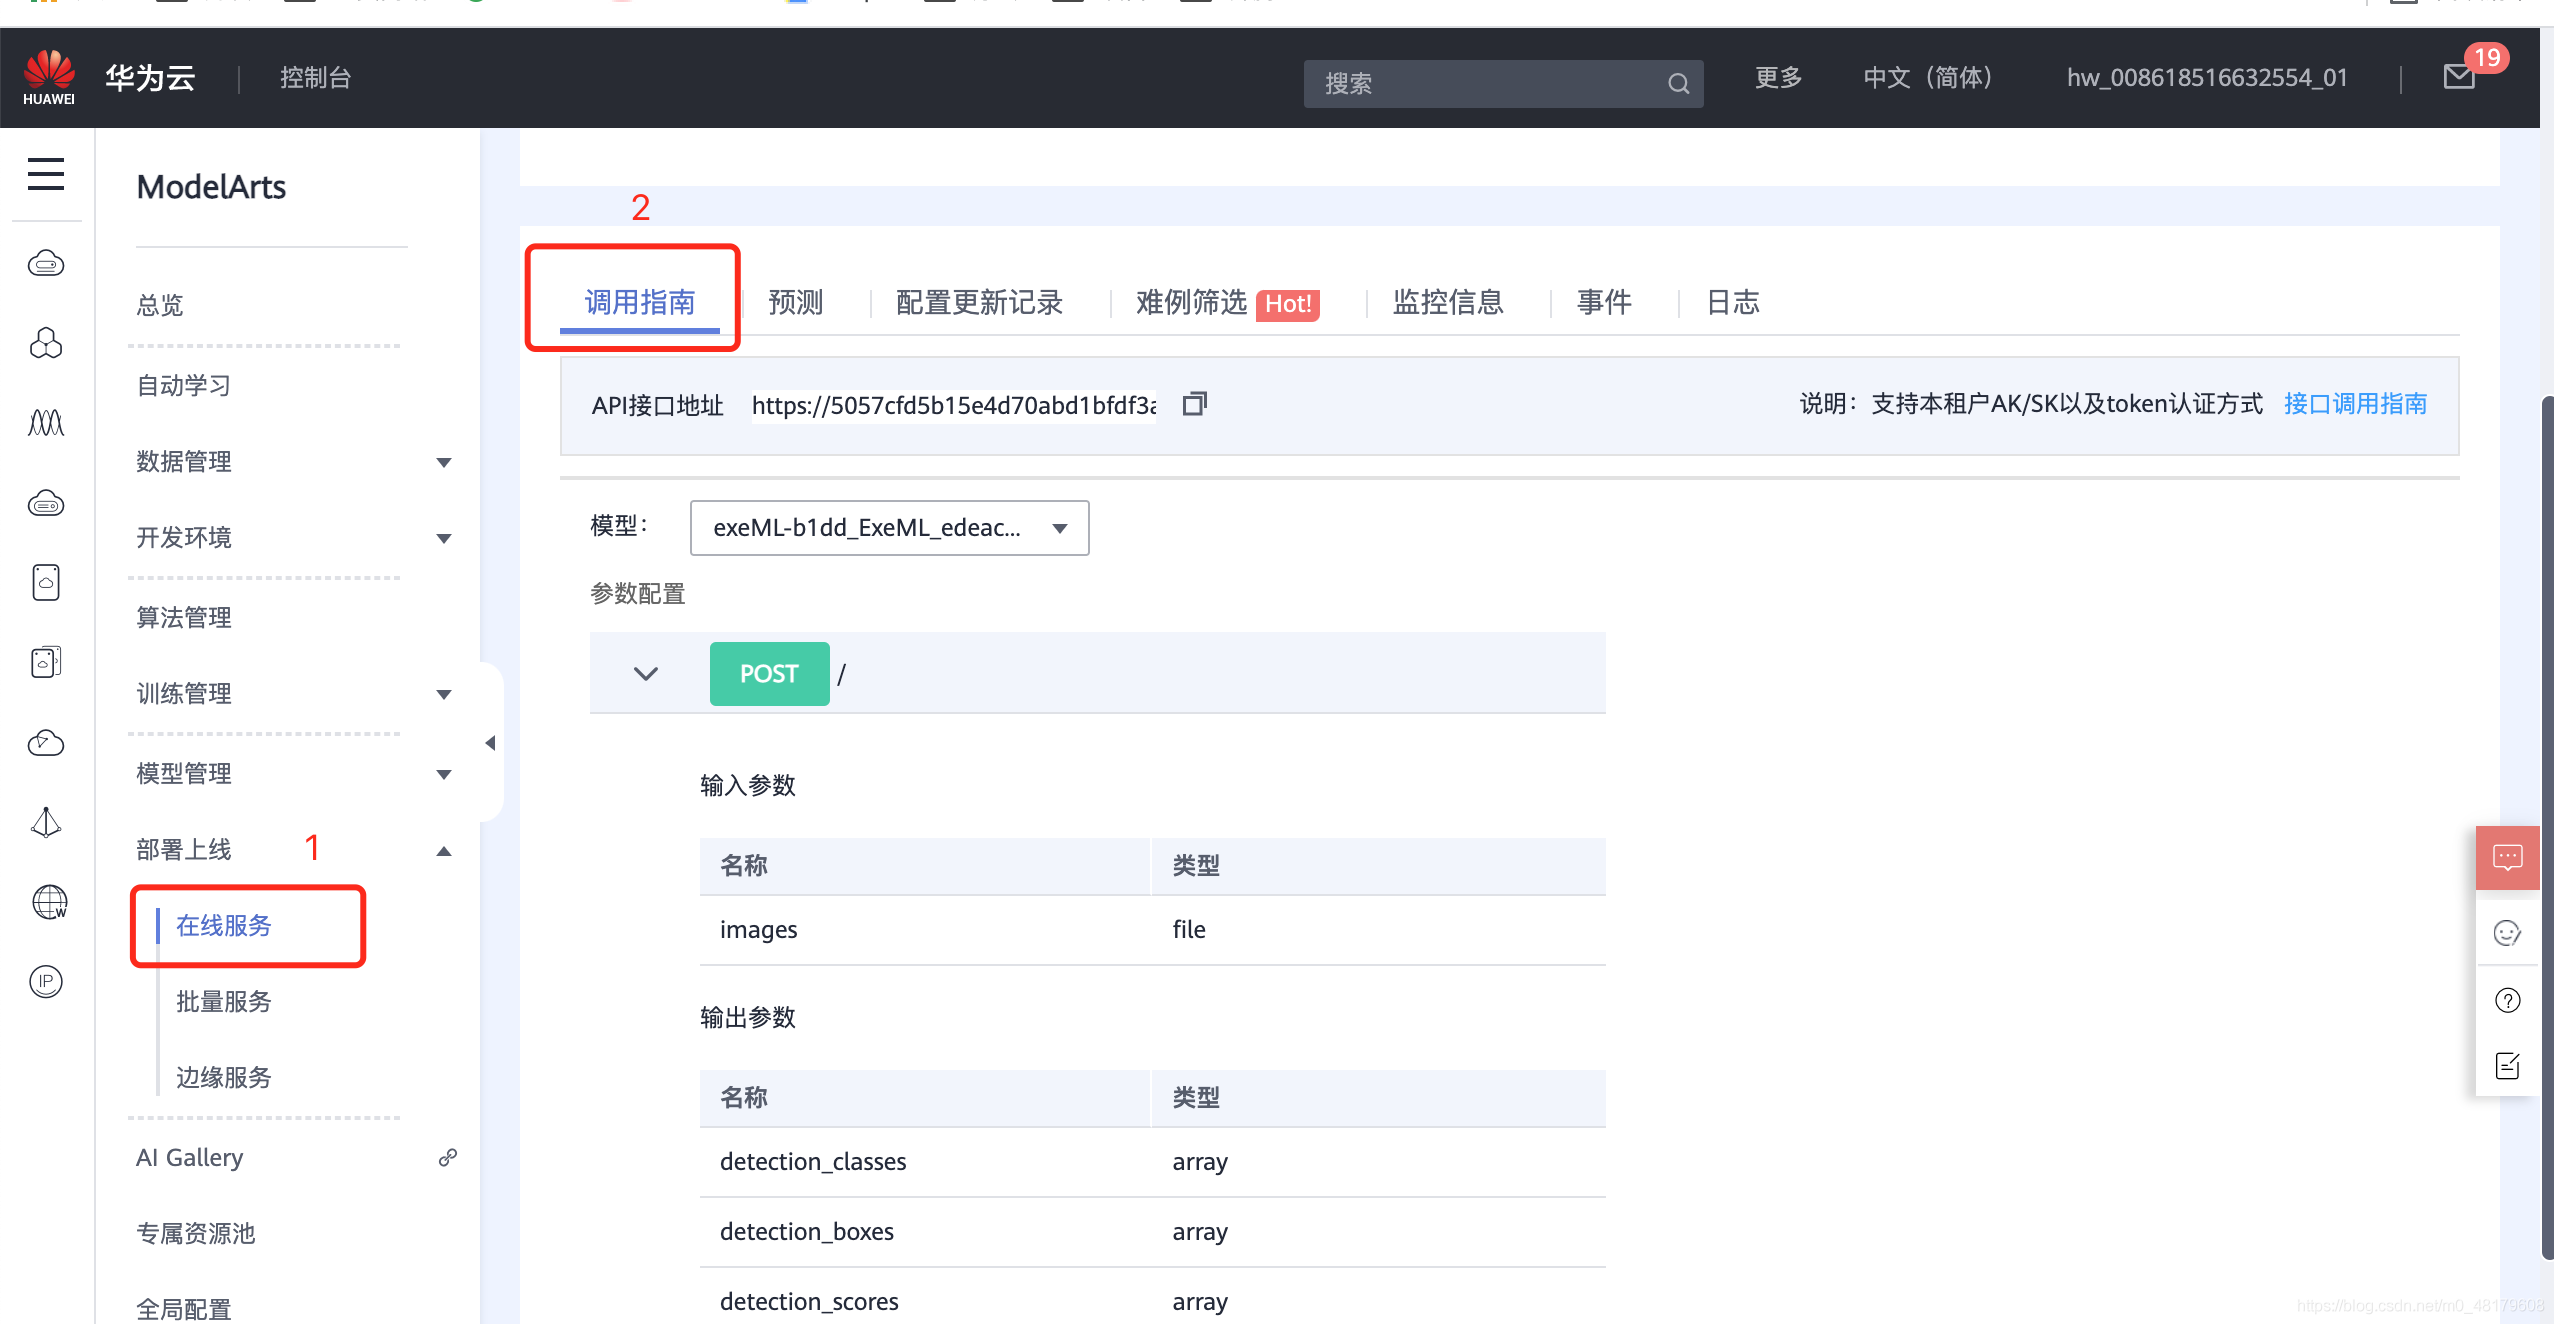
Task: Click the cloud gauge monitoring sidebar icon
Action: pos(46,742)
